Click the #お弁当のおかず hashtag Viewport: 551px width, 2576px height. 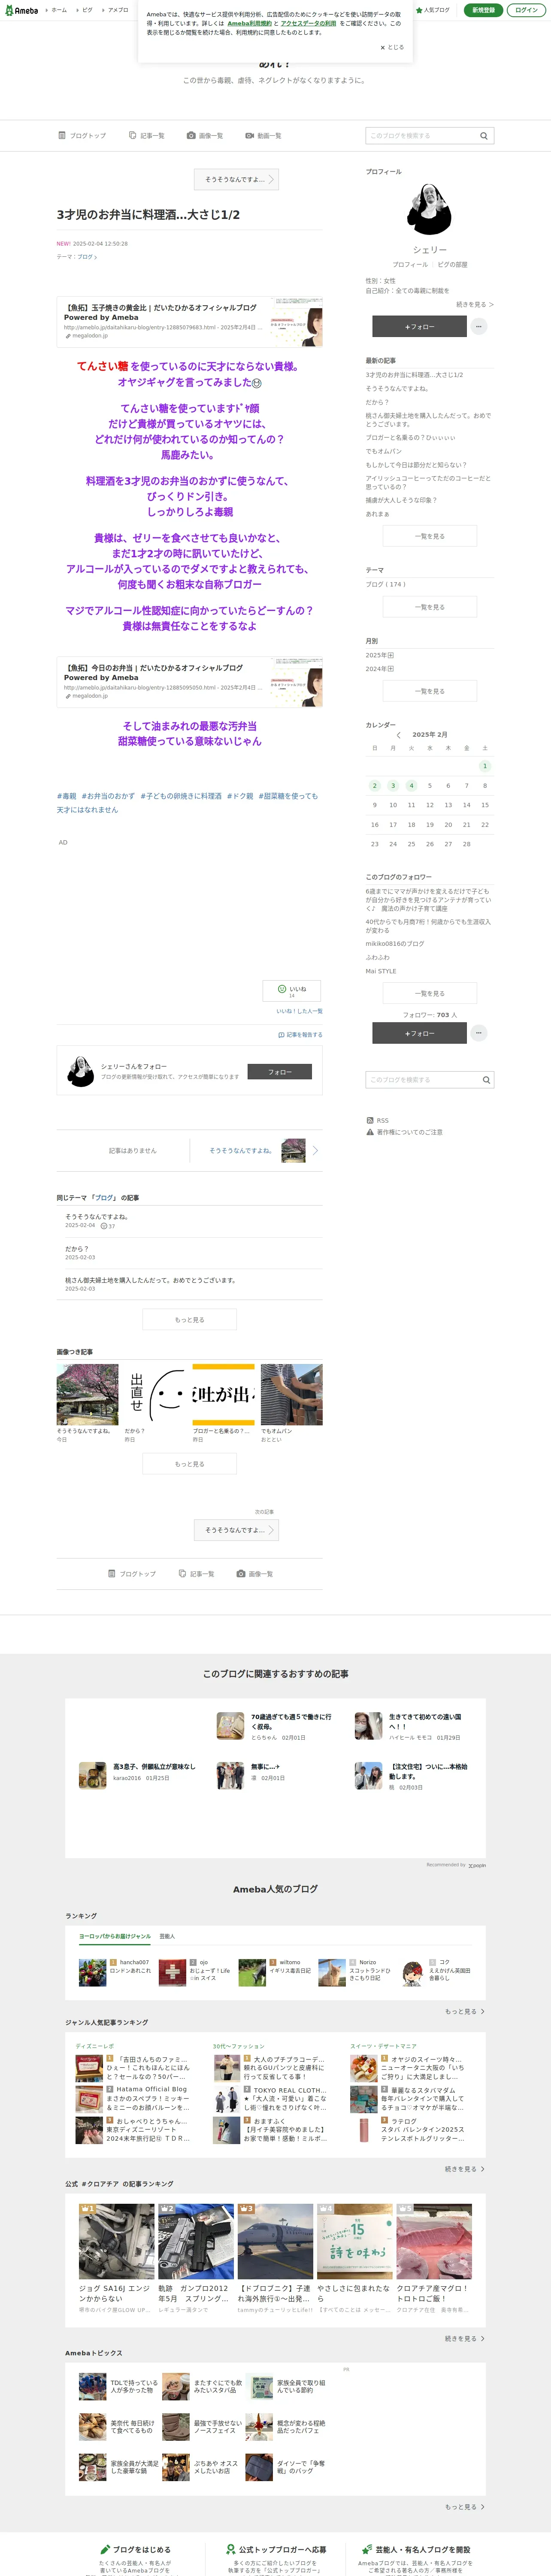tap(108, 796)
